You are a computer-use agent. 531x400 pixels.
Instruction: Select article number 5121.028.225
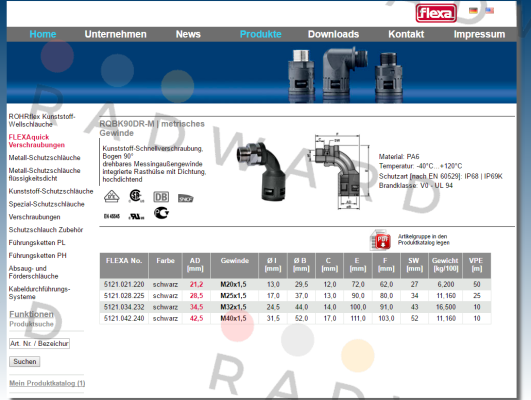124,296
